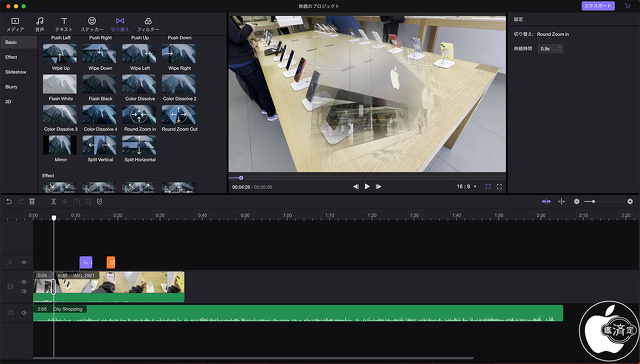Click the timeline playhead handle
640x364 pixels.
tap(53, 218)
